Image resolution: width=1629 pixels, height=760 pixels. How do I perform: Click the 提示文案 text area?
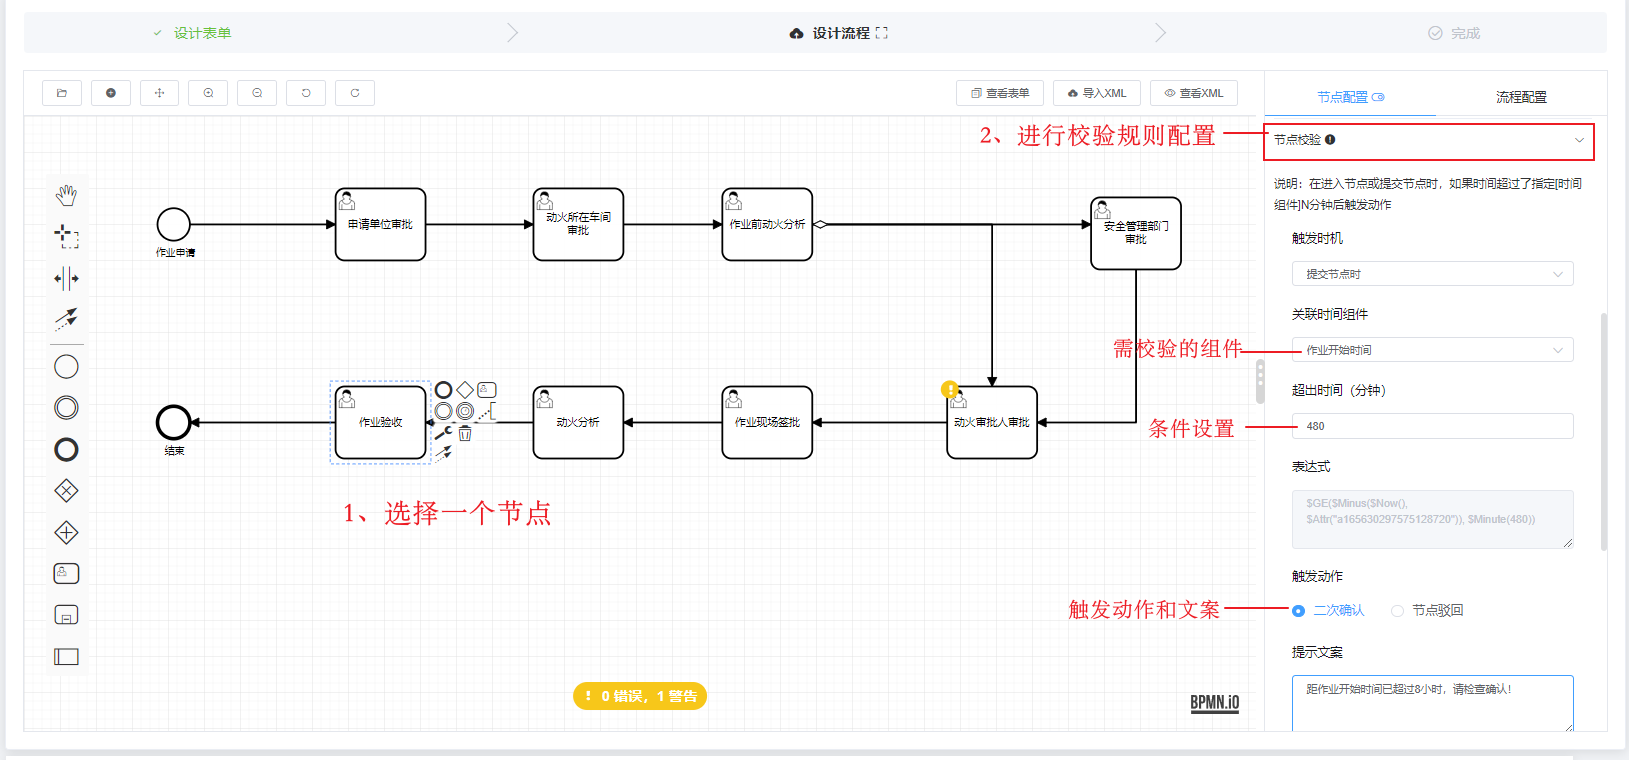[1432, 703]
